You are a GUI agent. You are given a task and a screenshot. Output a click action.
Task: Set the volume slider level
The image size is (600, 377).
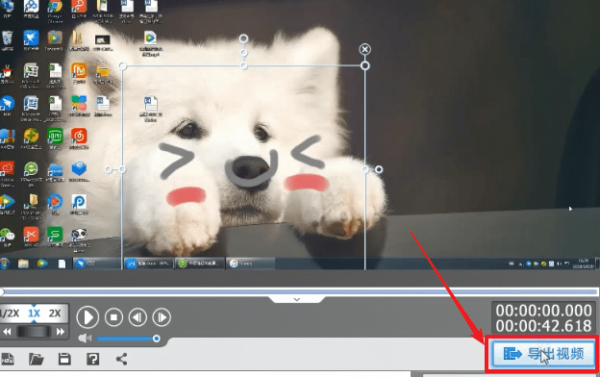tap(127, 339)
